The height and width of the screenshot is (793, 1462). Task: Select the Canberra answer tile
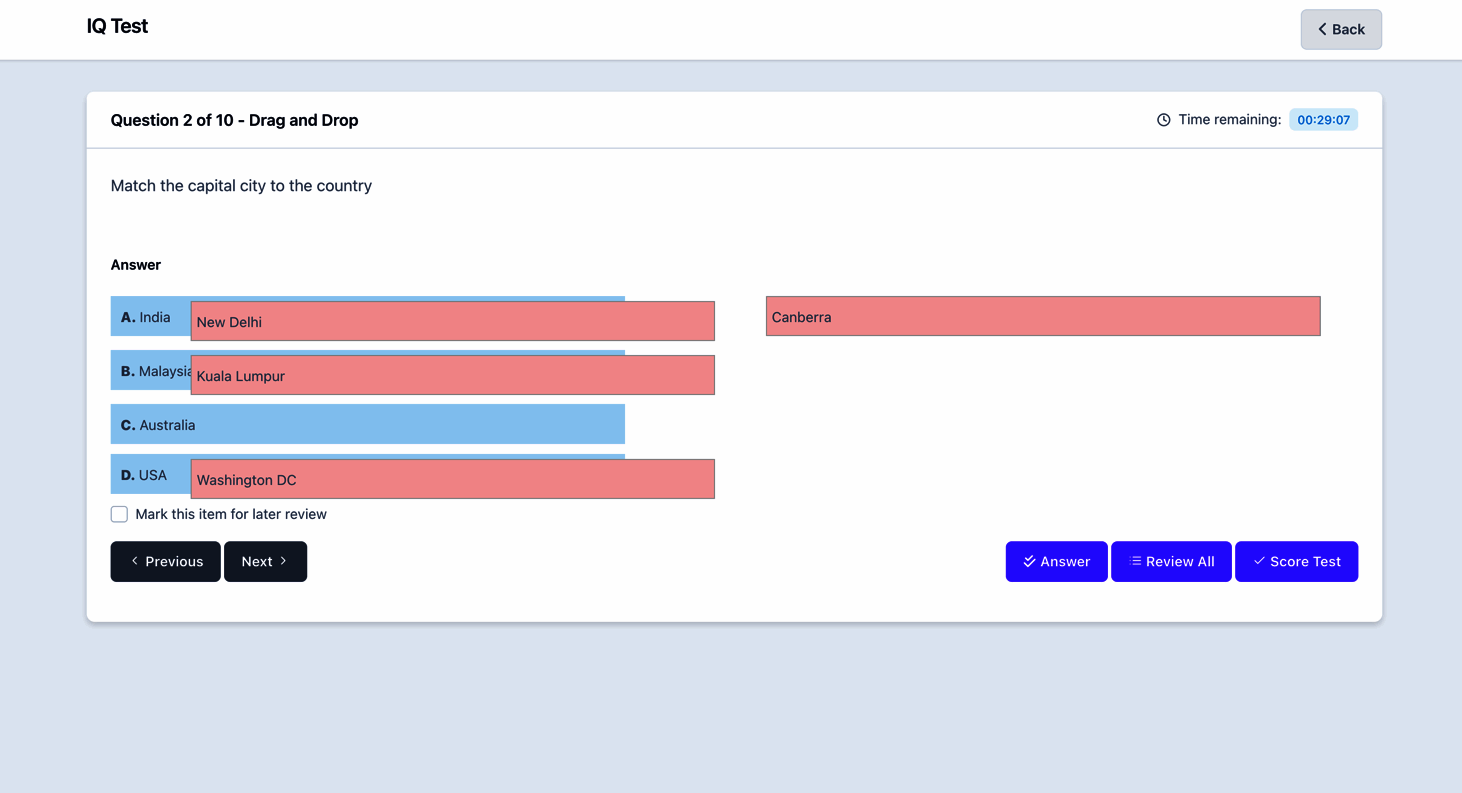tap(1043, 316)
